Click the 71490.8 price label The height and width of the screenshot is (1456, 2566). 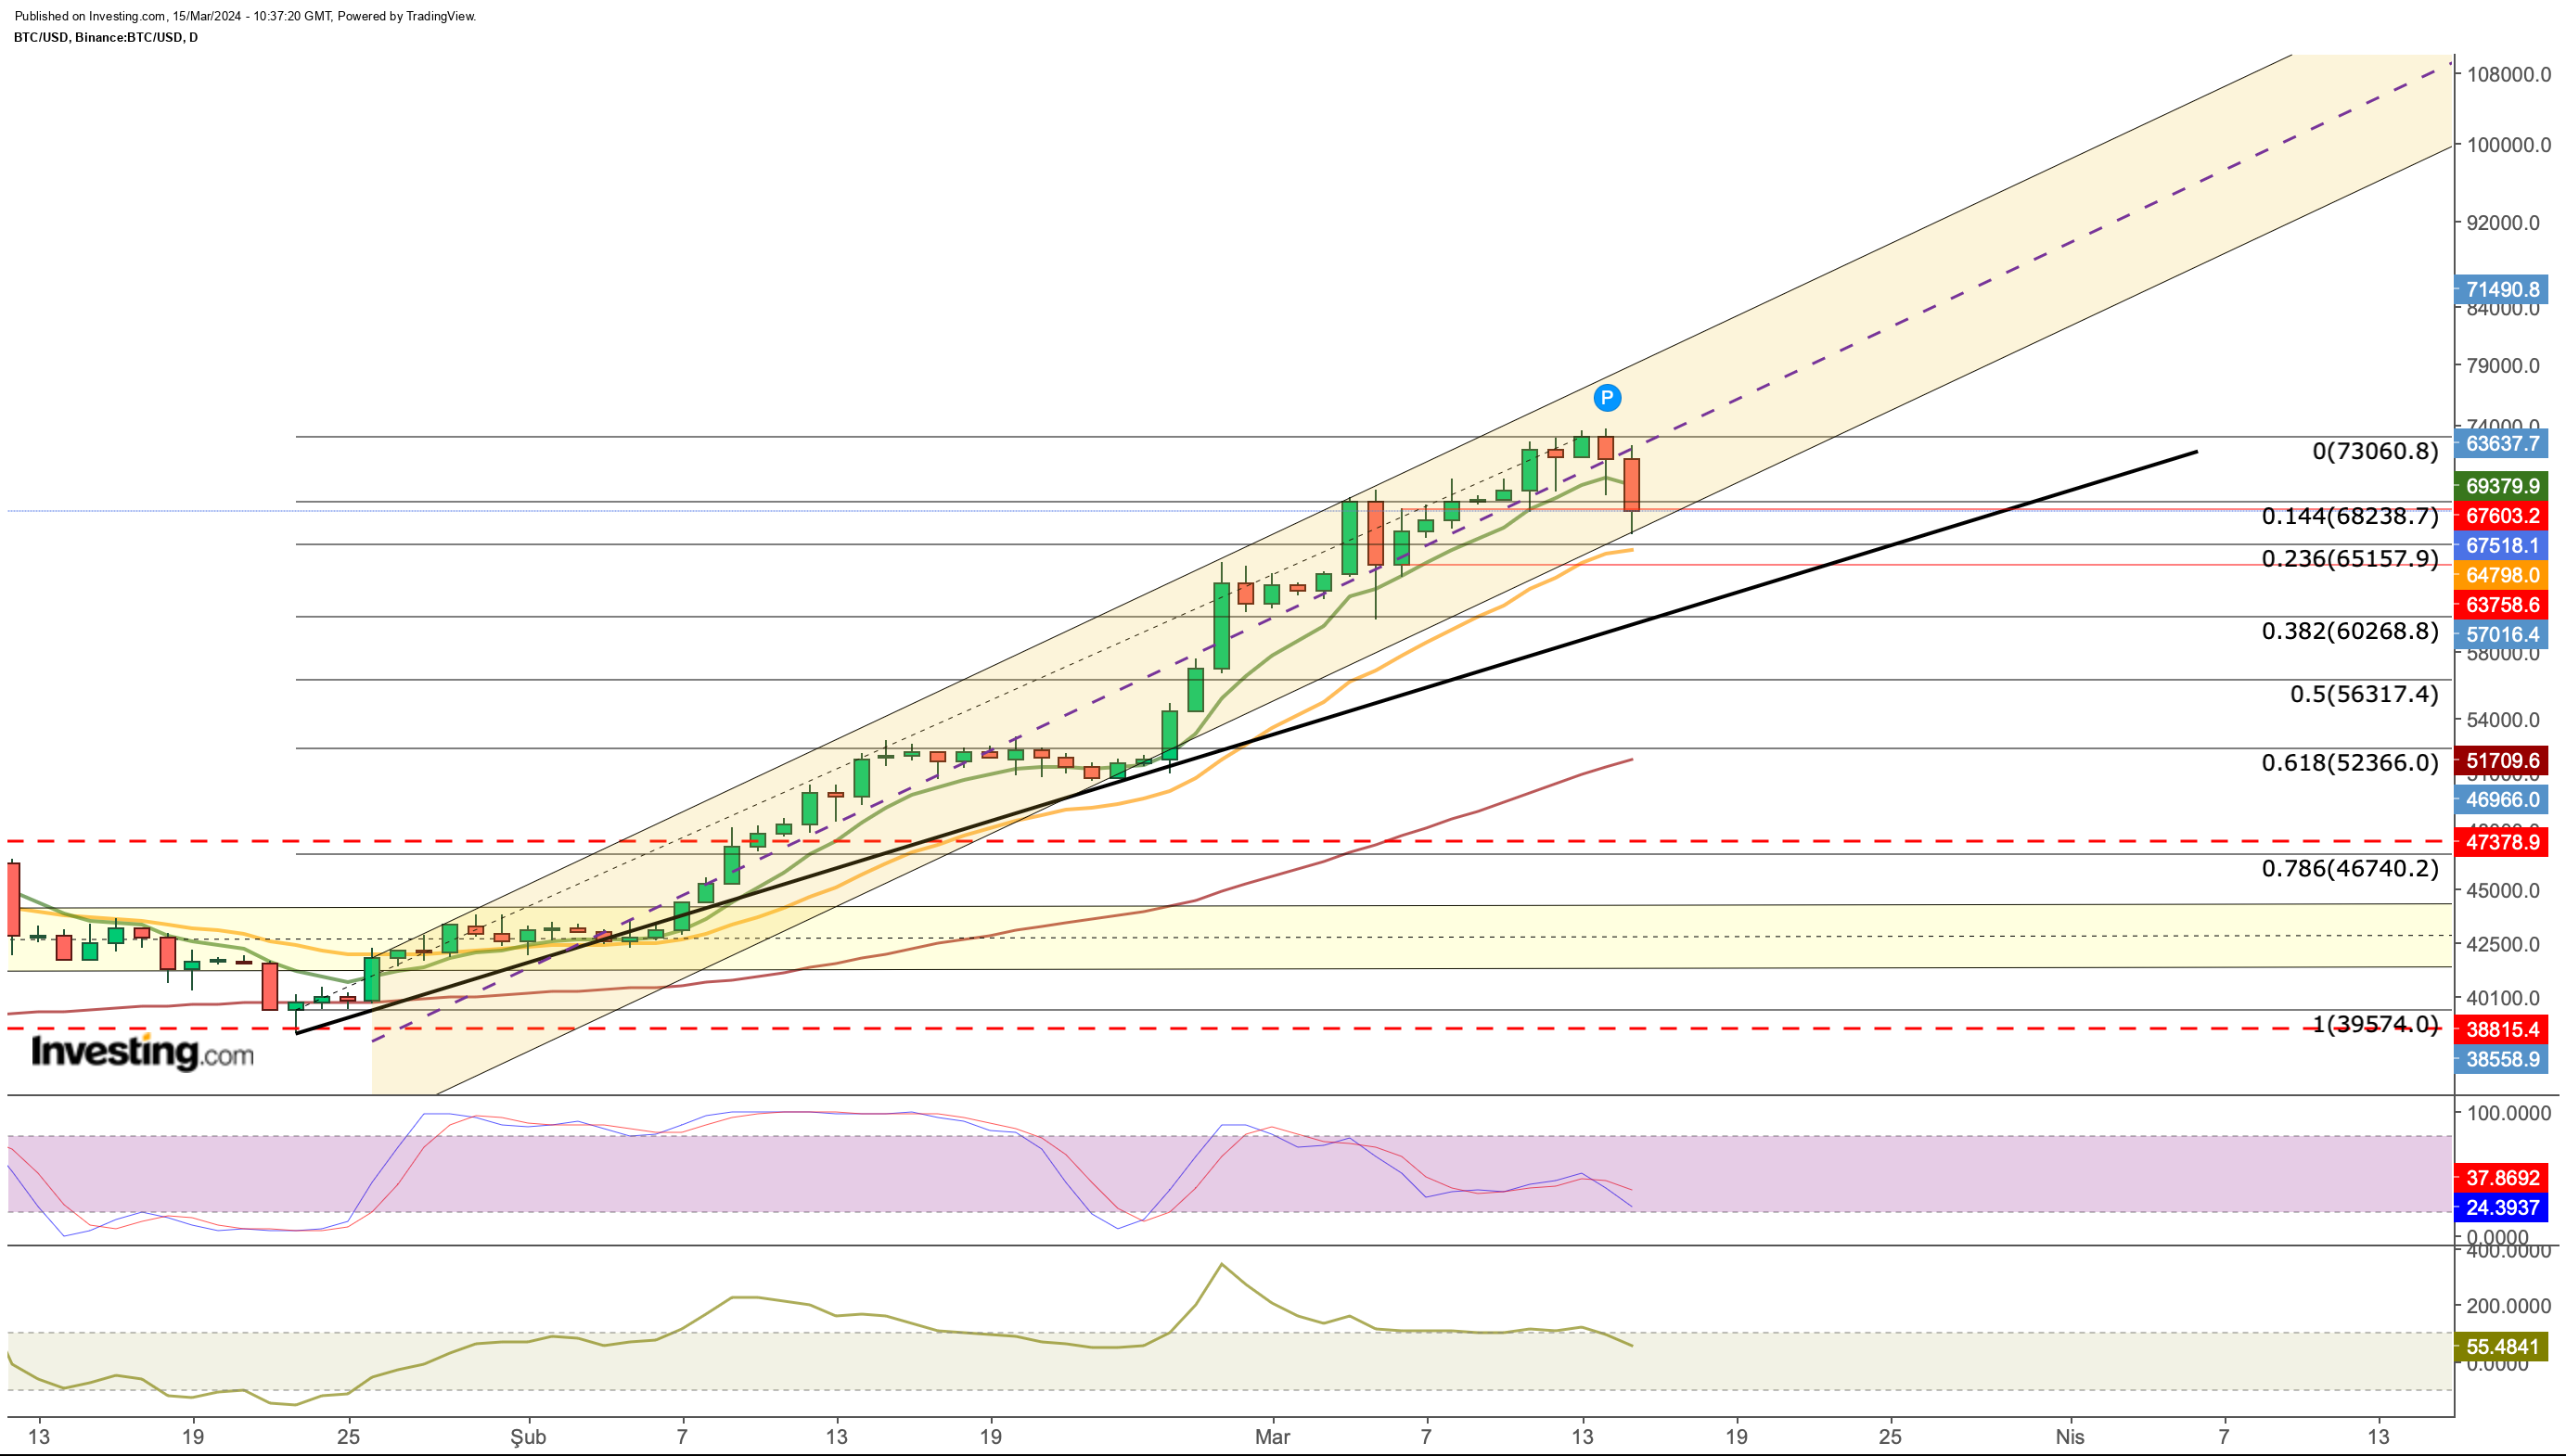coord(2501,289)
